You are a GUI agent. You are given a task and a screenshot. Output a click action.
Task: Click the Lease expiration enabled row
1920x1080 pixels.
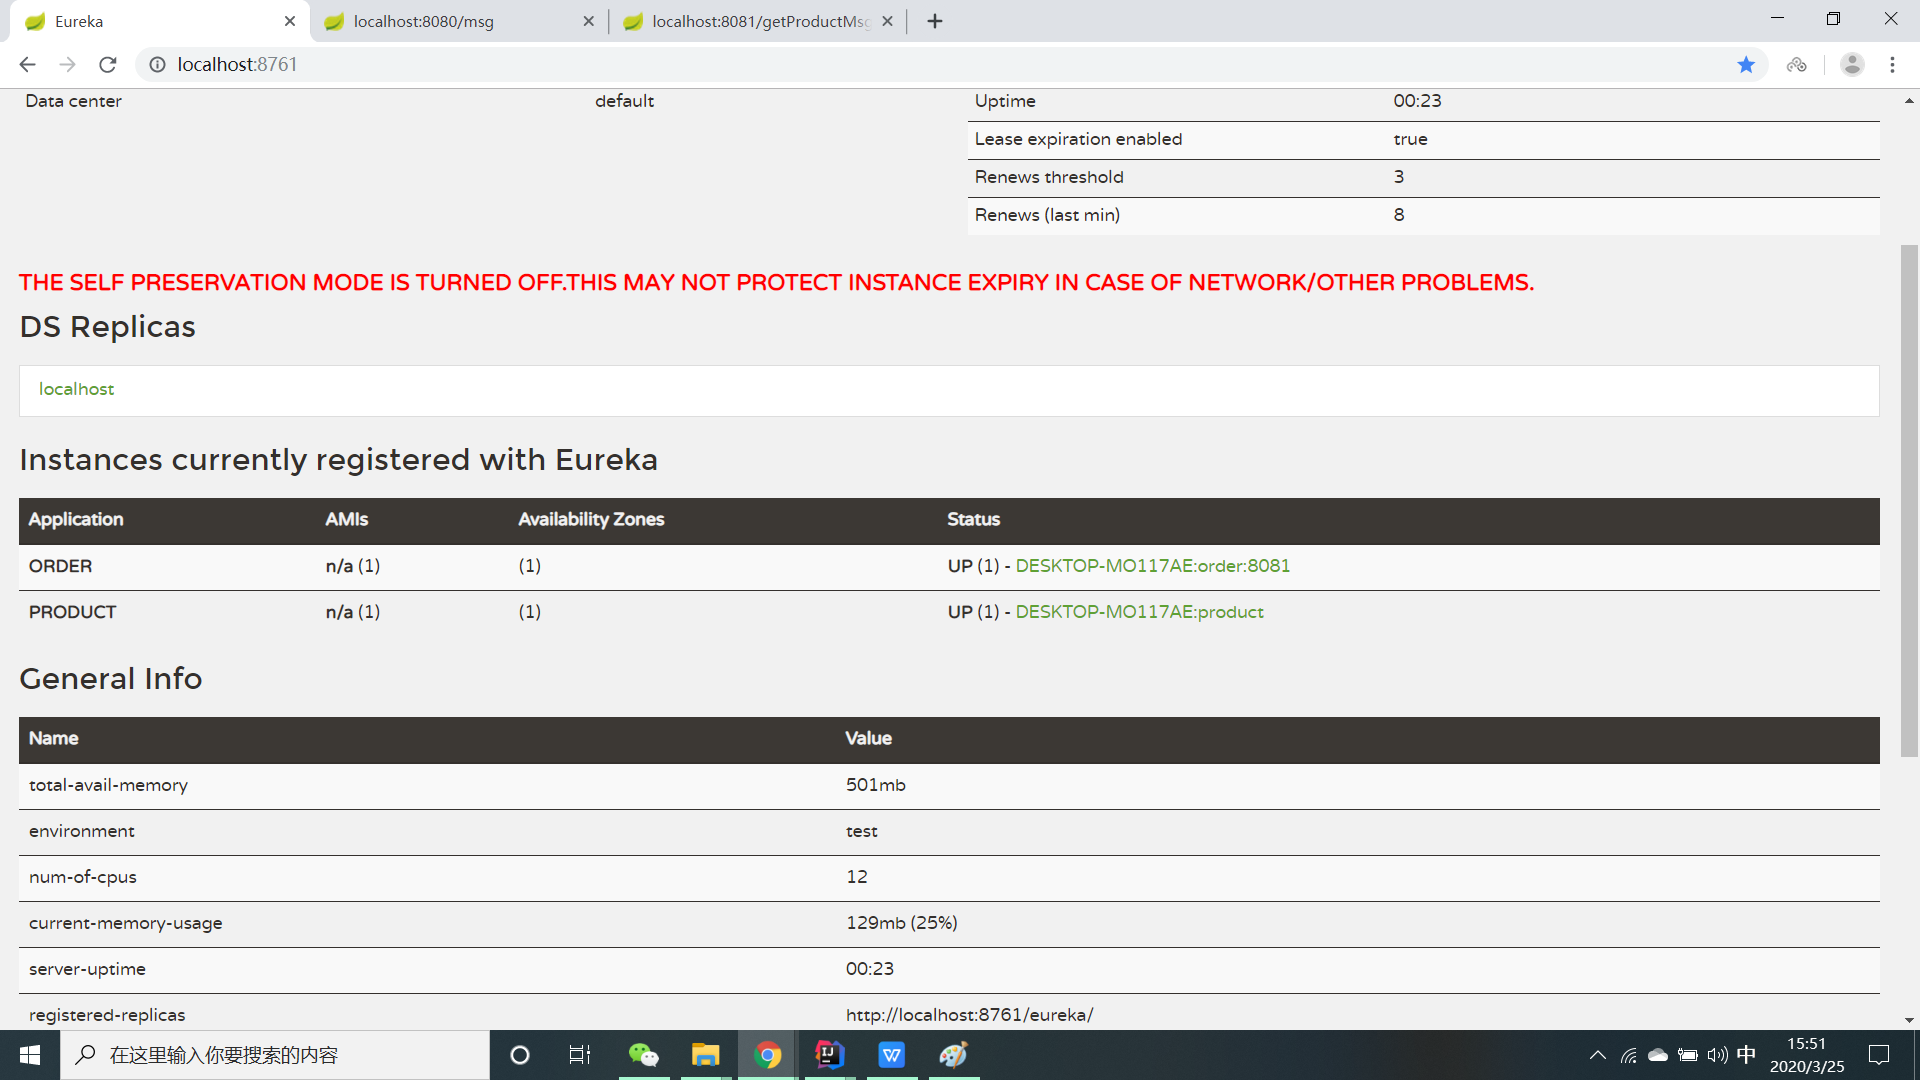[1423, 139]
